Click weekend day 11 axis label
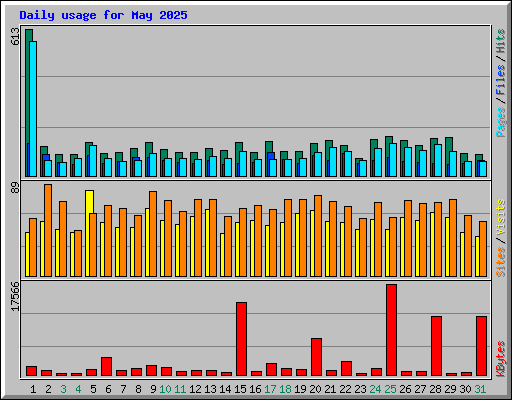Screen dimensions: 512x400 coord(180,389)
